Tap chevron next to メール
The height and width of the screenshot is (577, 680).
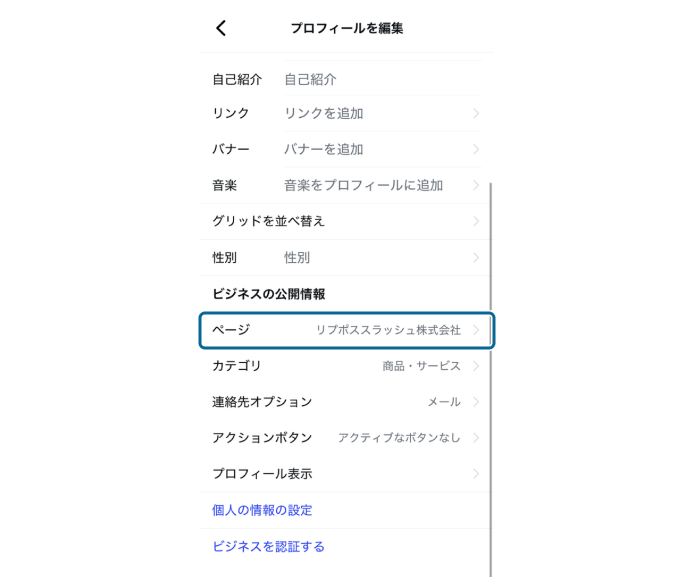click(x=476, y=402)
